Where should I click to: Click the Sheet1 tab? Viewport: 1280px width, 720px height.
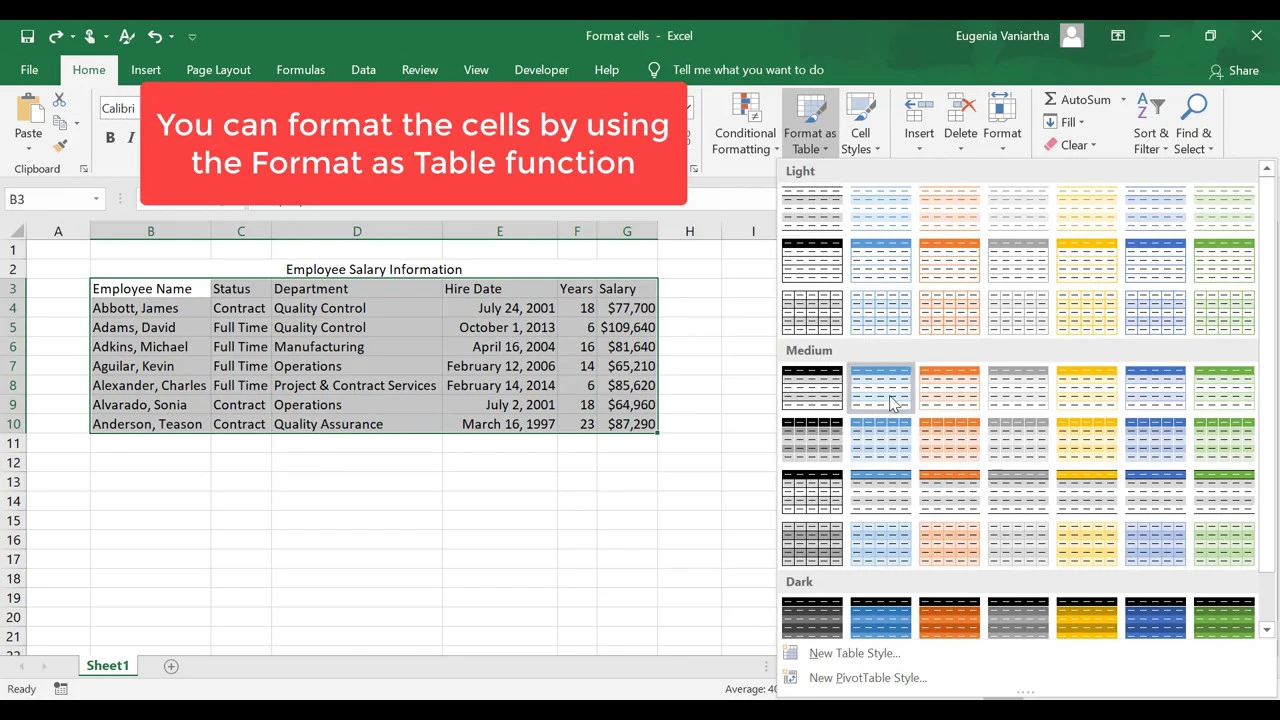tap(108, 666)
